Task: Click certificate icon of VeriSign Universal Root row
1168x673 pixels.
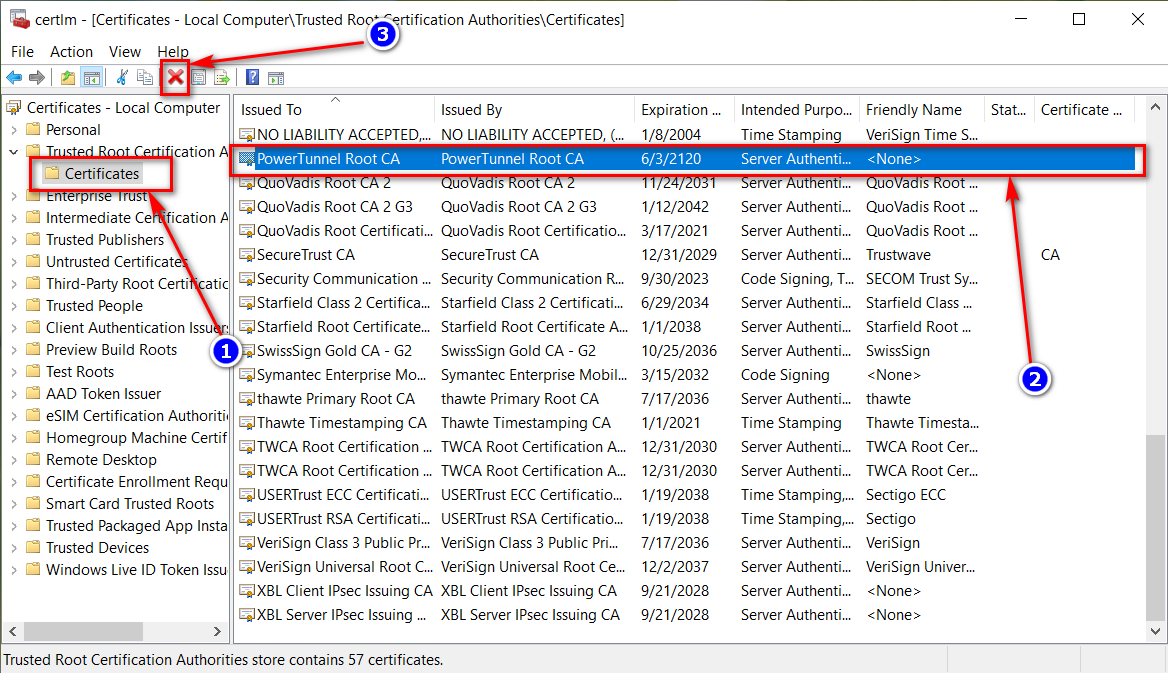Action: pos(247,567)
